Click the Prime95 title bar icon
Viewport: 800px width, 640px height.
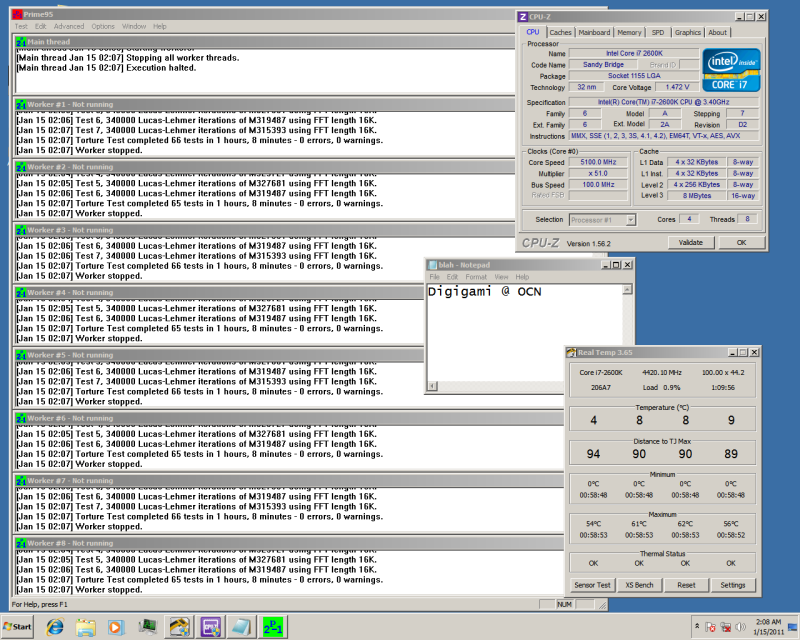pos(17,14)
